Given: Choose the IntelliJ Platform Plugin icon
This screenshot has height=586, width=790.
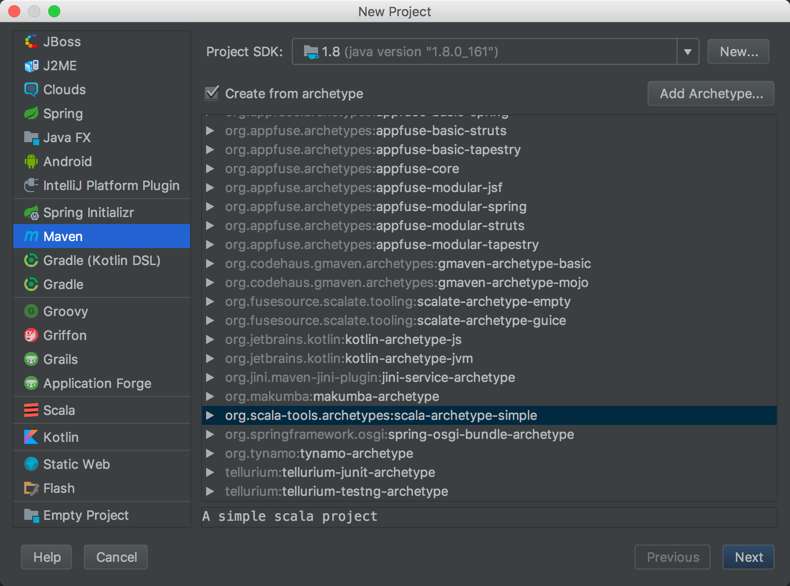Looking at the screenshot, I should (x=31, y=185).
